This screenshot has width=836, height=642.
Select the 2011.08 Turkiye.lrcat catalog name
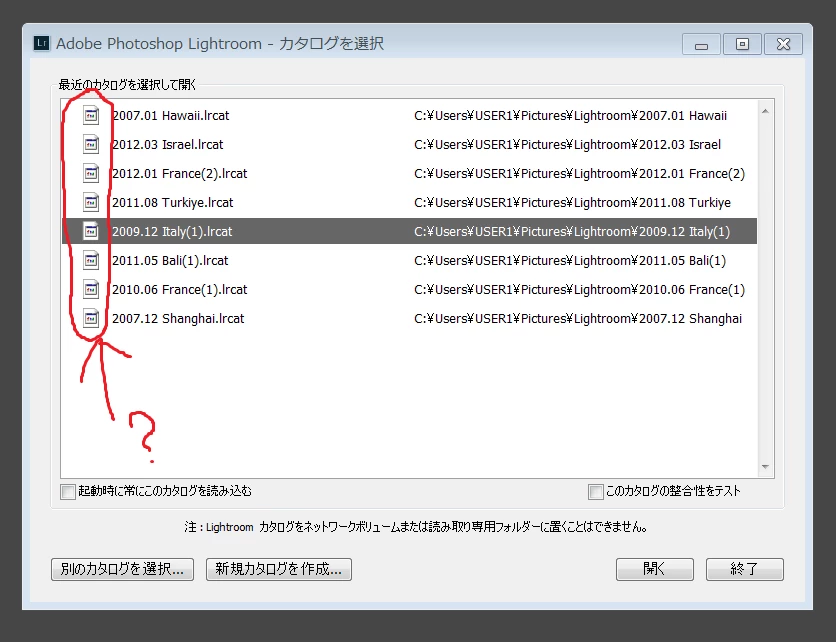[173, 203]
